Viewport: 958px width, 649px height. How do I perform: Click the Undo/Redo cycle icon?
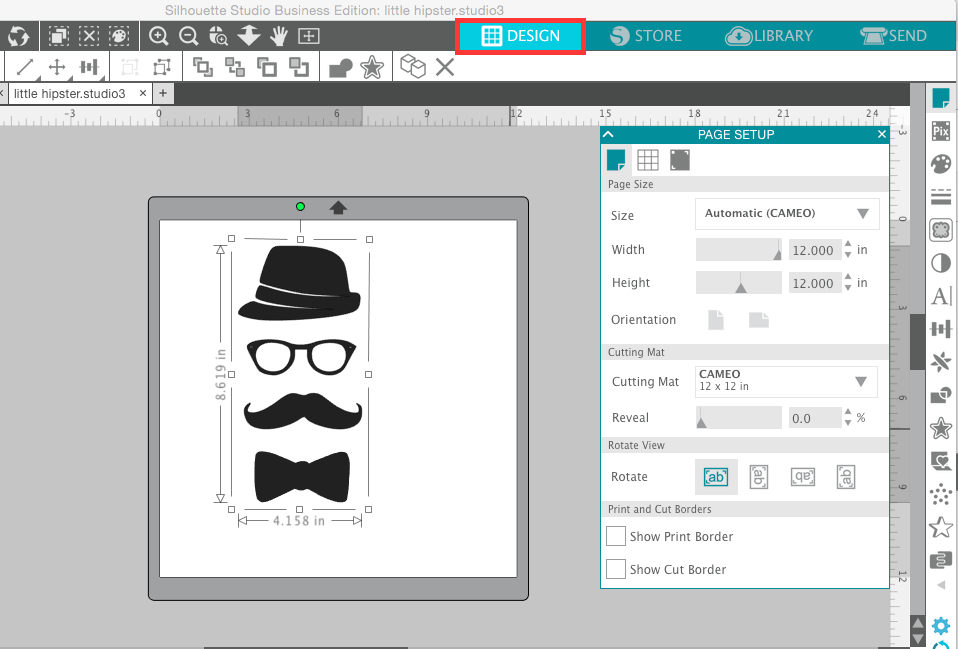18,36
